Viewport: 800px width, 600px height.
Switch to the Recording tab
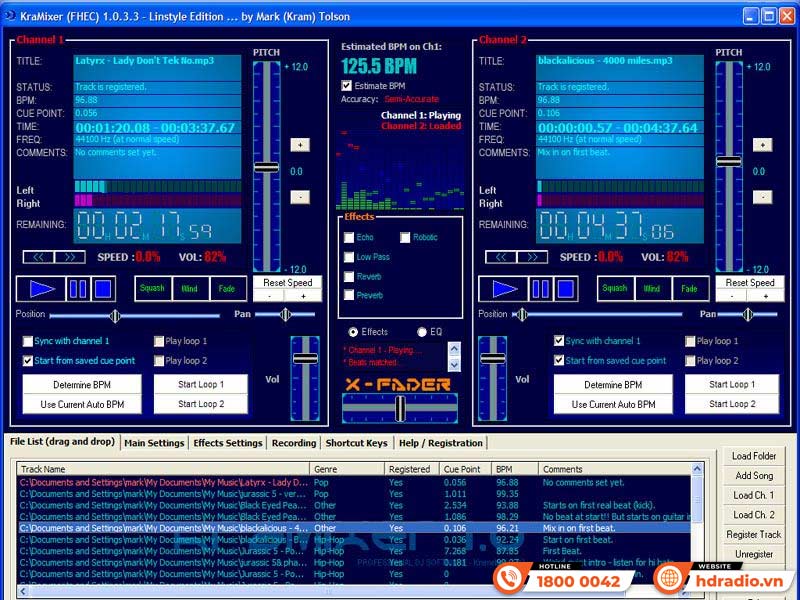coord(294,443)
